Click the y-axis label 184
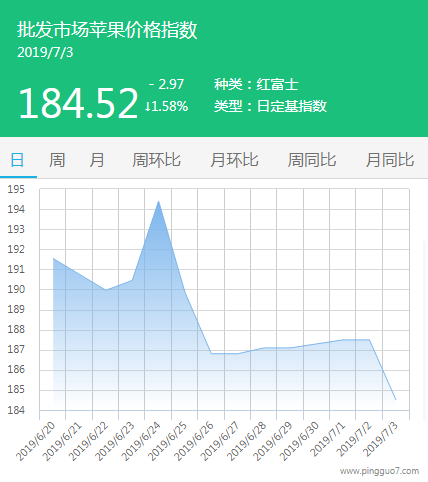Image resolution: width=428 pixels, height=482 pixels. (16, 410)
